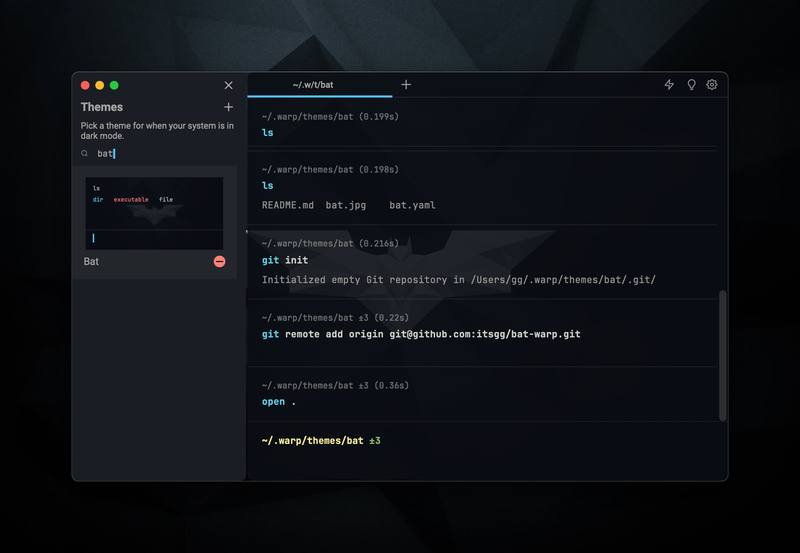The width and height of the screenshot is (800, 553).
Task: Open the lightning bolt workflows icon
Action: point(669,85)
